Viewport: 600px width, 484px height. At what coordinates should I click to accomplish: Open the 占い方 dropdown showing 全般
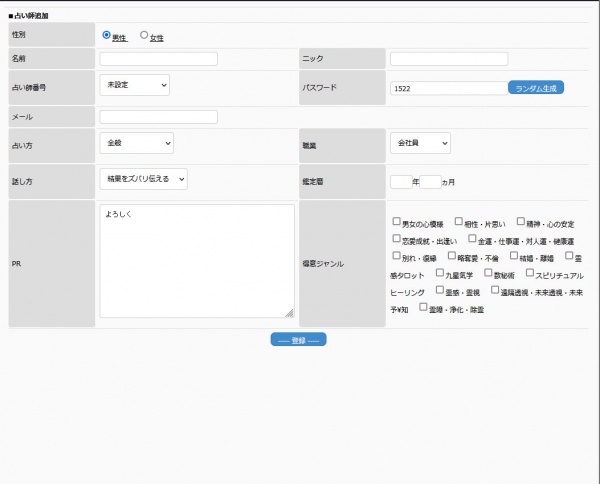pos(137,144)
